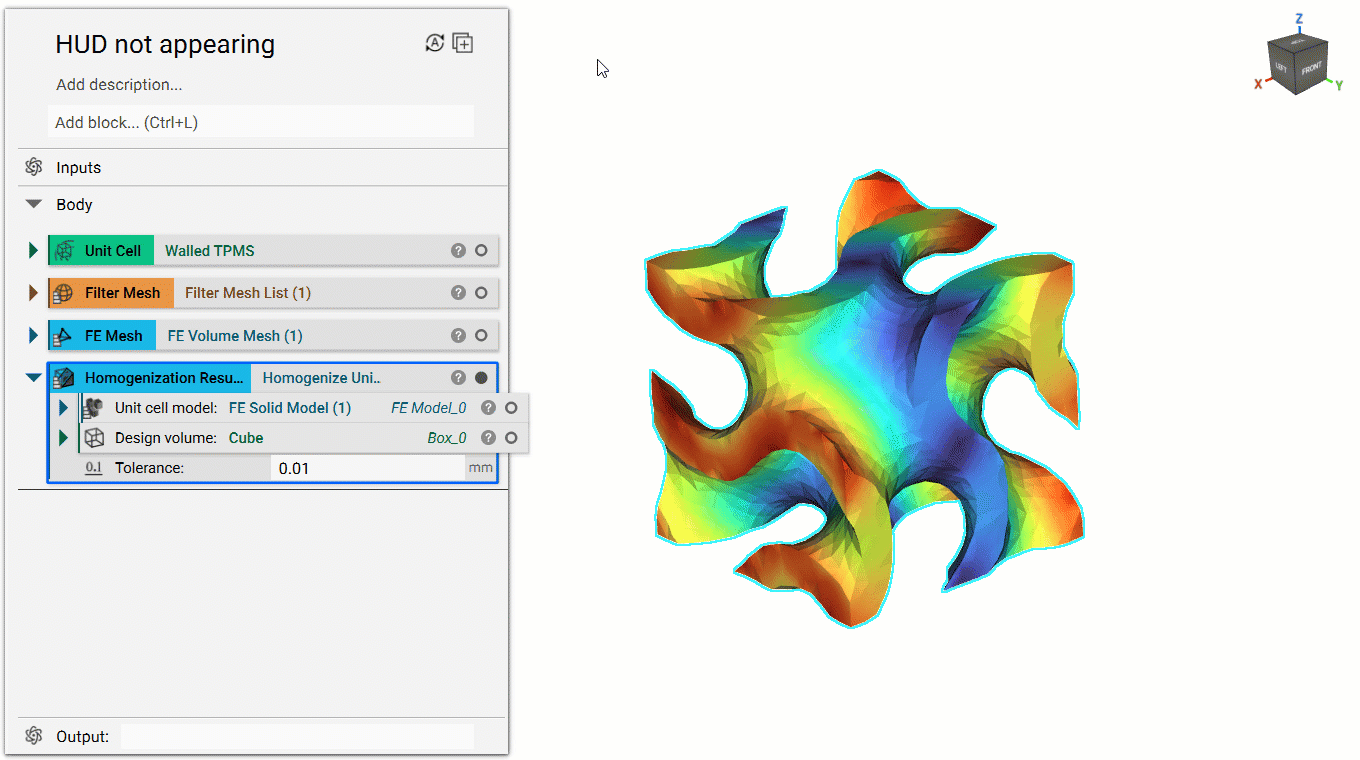This screenshot has height=760, width=1360.
Task: Click the Add description field
Action: click(x=119, y=85)
